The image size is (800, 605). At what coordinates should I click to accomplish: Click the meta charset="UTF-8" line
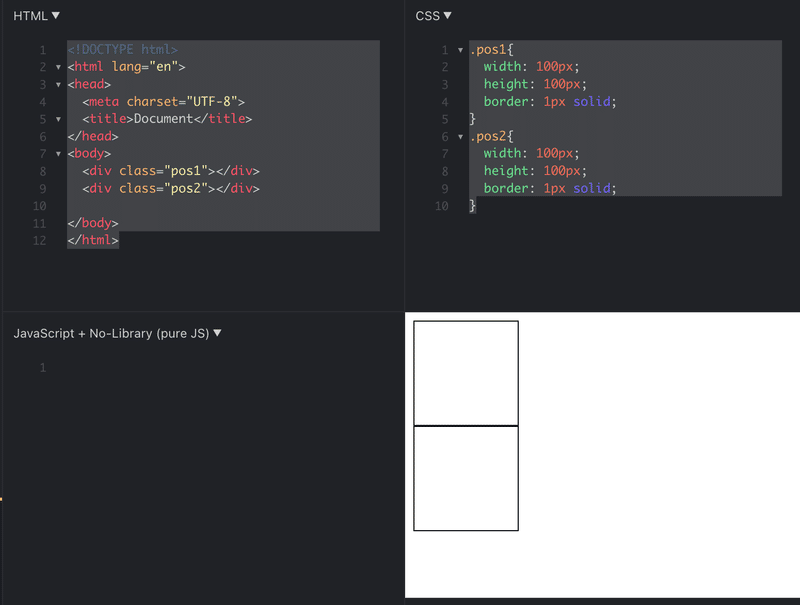(x=164, y=102)
